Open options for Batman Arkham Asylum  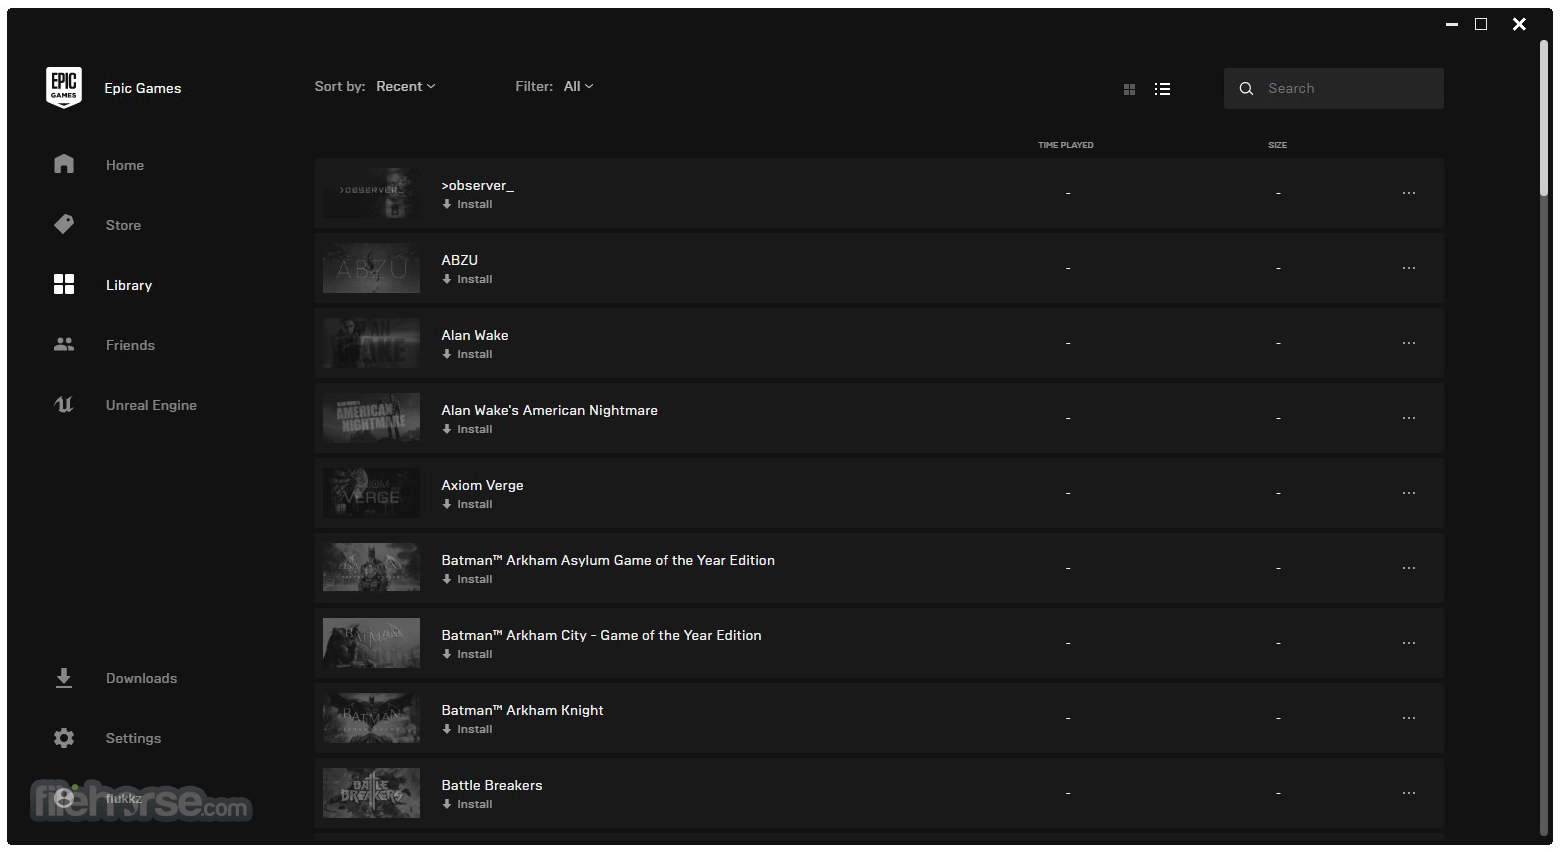1409,568
